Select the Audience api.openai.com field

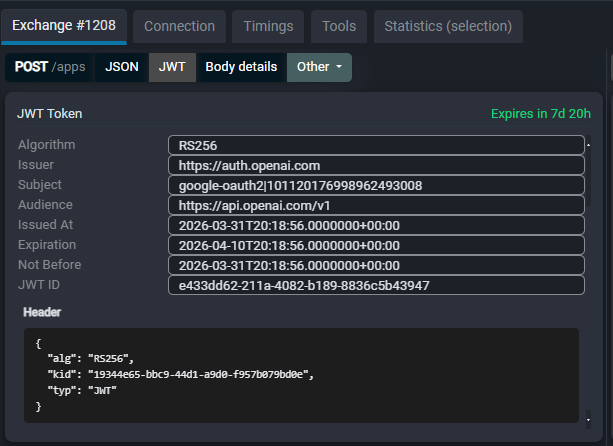376,205
